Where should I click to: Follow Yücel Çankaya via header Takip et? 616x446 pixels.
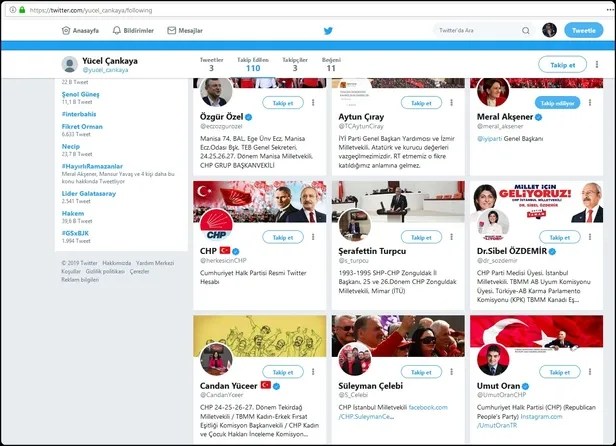[563, 65]
